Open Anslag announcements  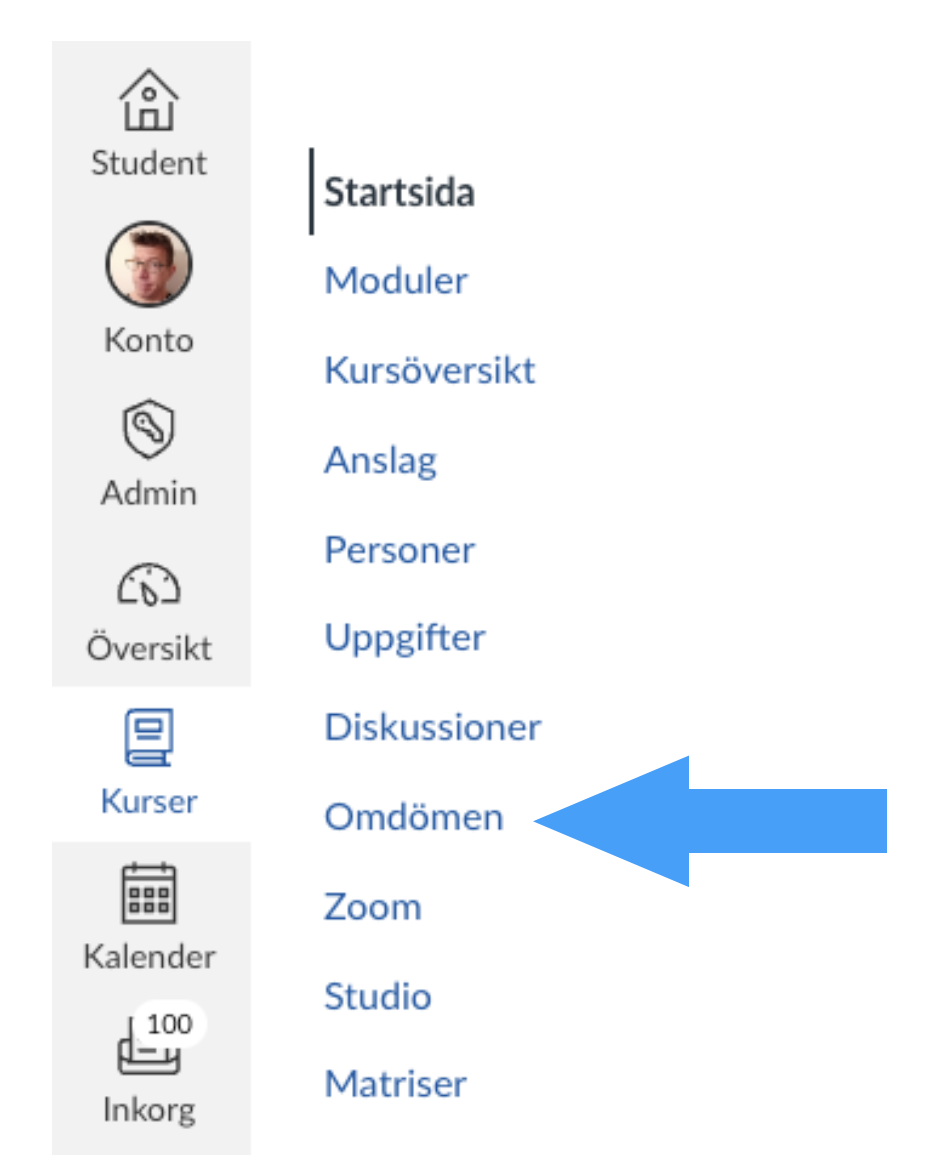click(380, 460)
